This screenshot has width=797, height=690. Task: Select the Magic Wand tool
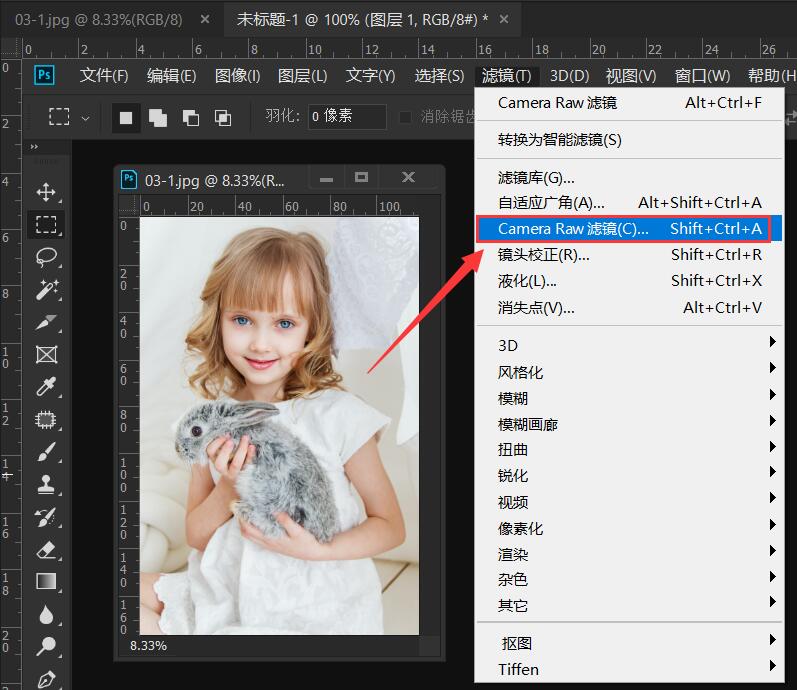tap(46, 289)
